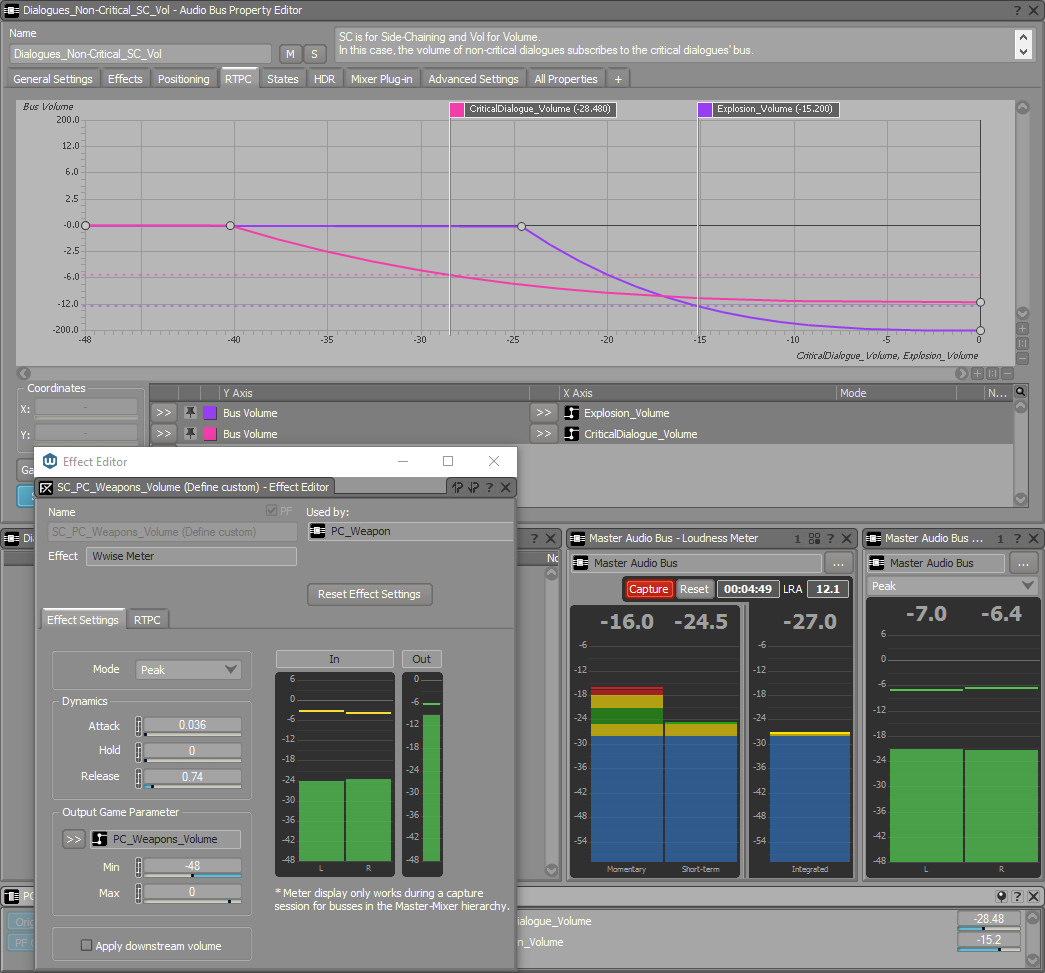Open help for the Master Audio Bus Meter panel
The width and height of the screenshot is (1045, 973).
pos(1017,538)
